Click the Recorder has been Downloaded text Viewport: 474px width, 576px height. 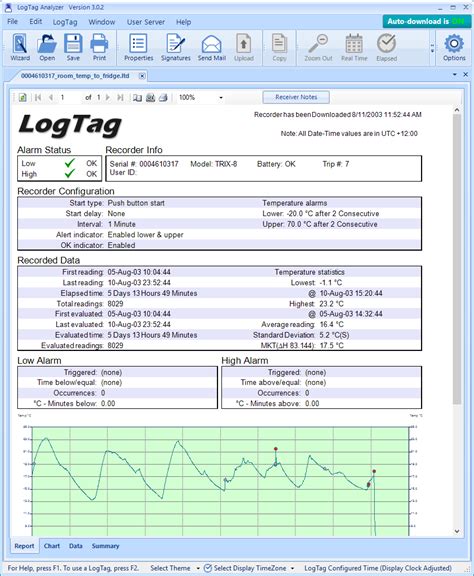pos(338,115)
